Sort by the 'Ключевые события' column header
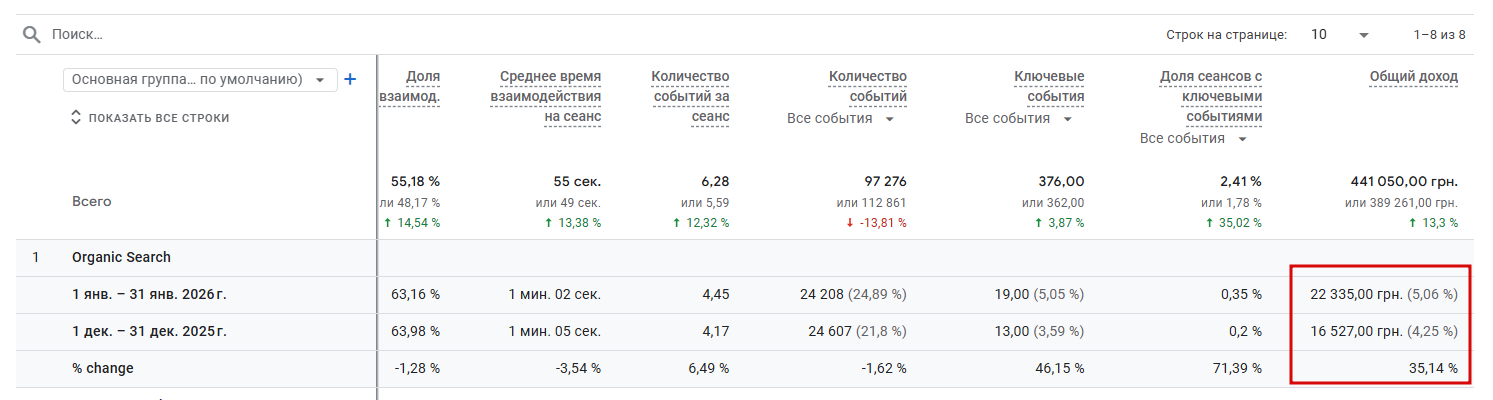This screenshot has width=1493, height=400. click(x=1048, y=87)
